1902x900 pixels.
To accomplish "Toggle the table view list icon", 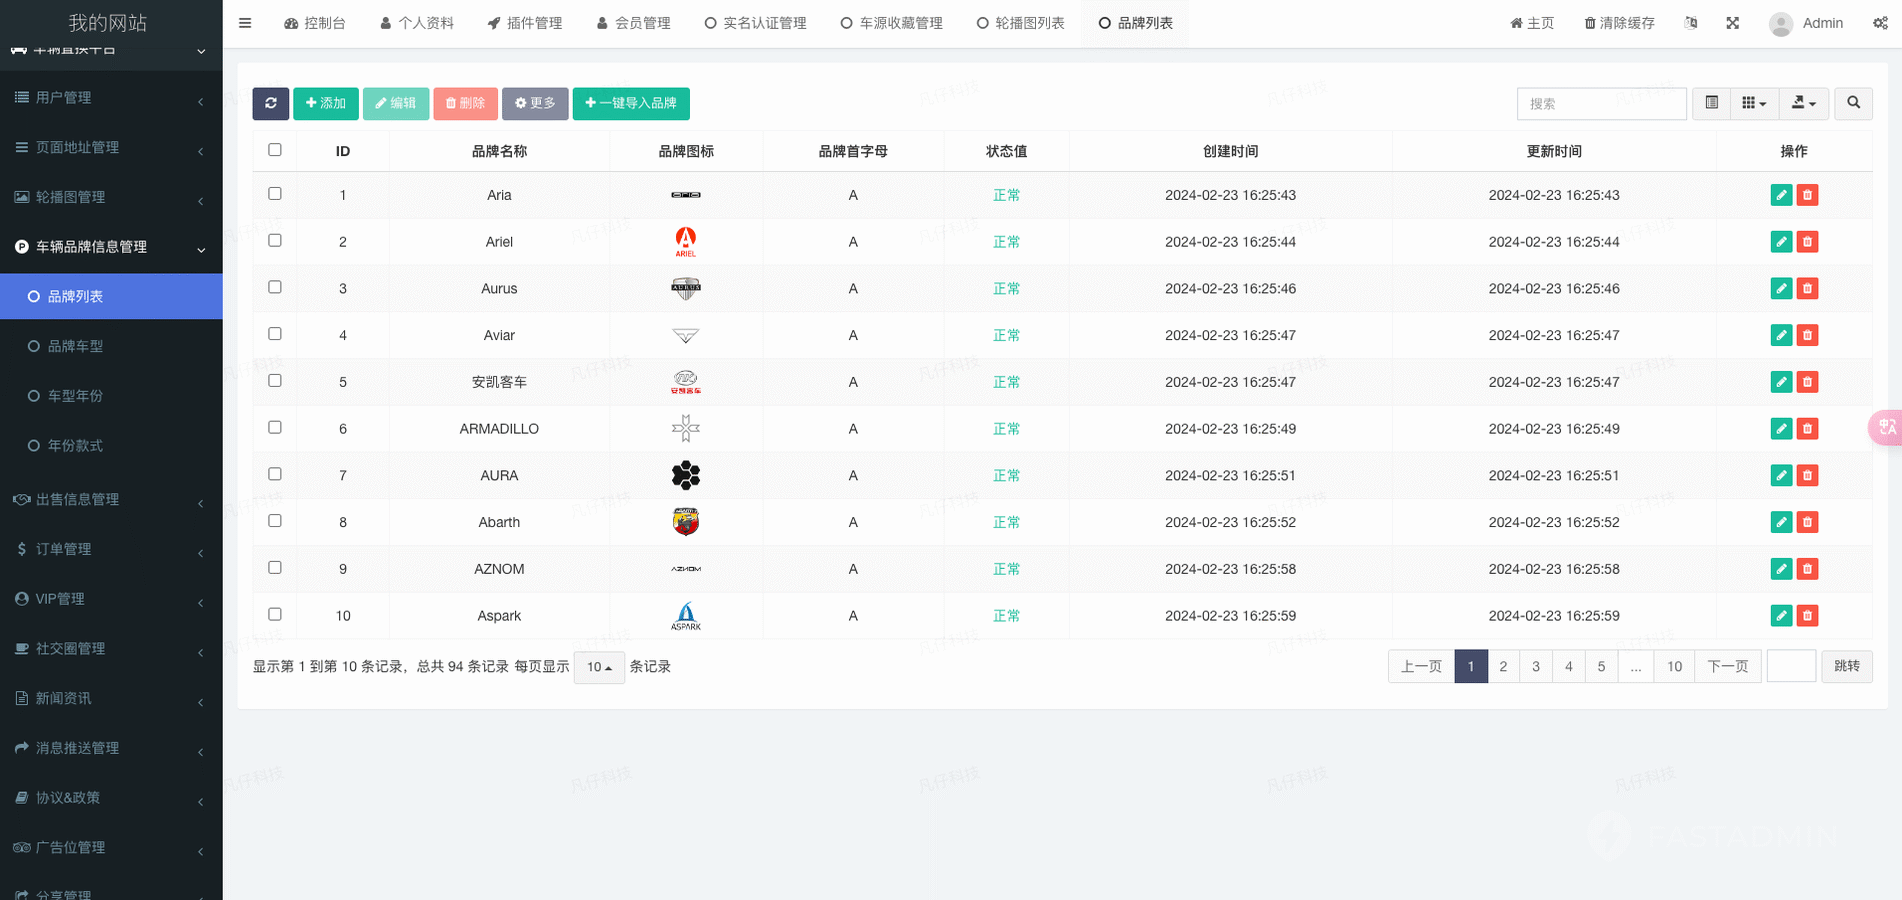I will pyautogui.click(x=1711, y=103).
